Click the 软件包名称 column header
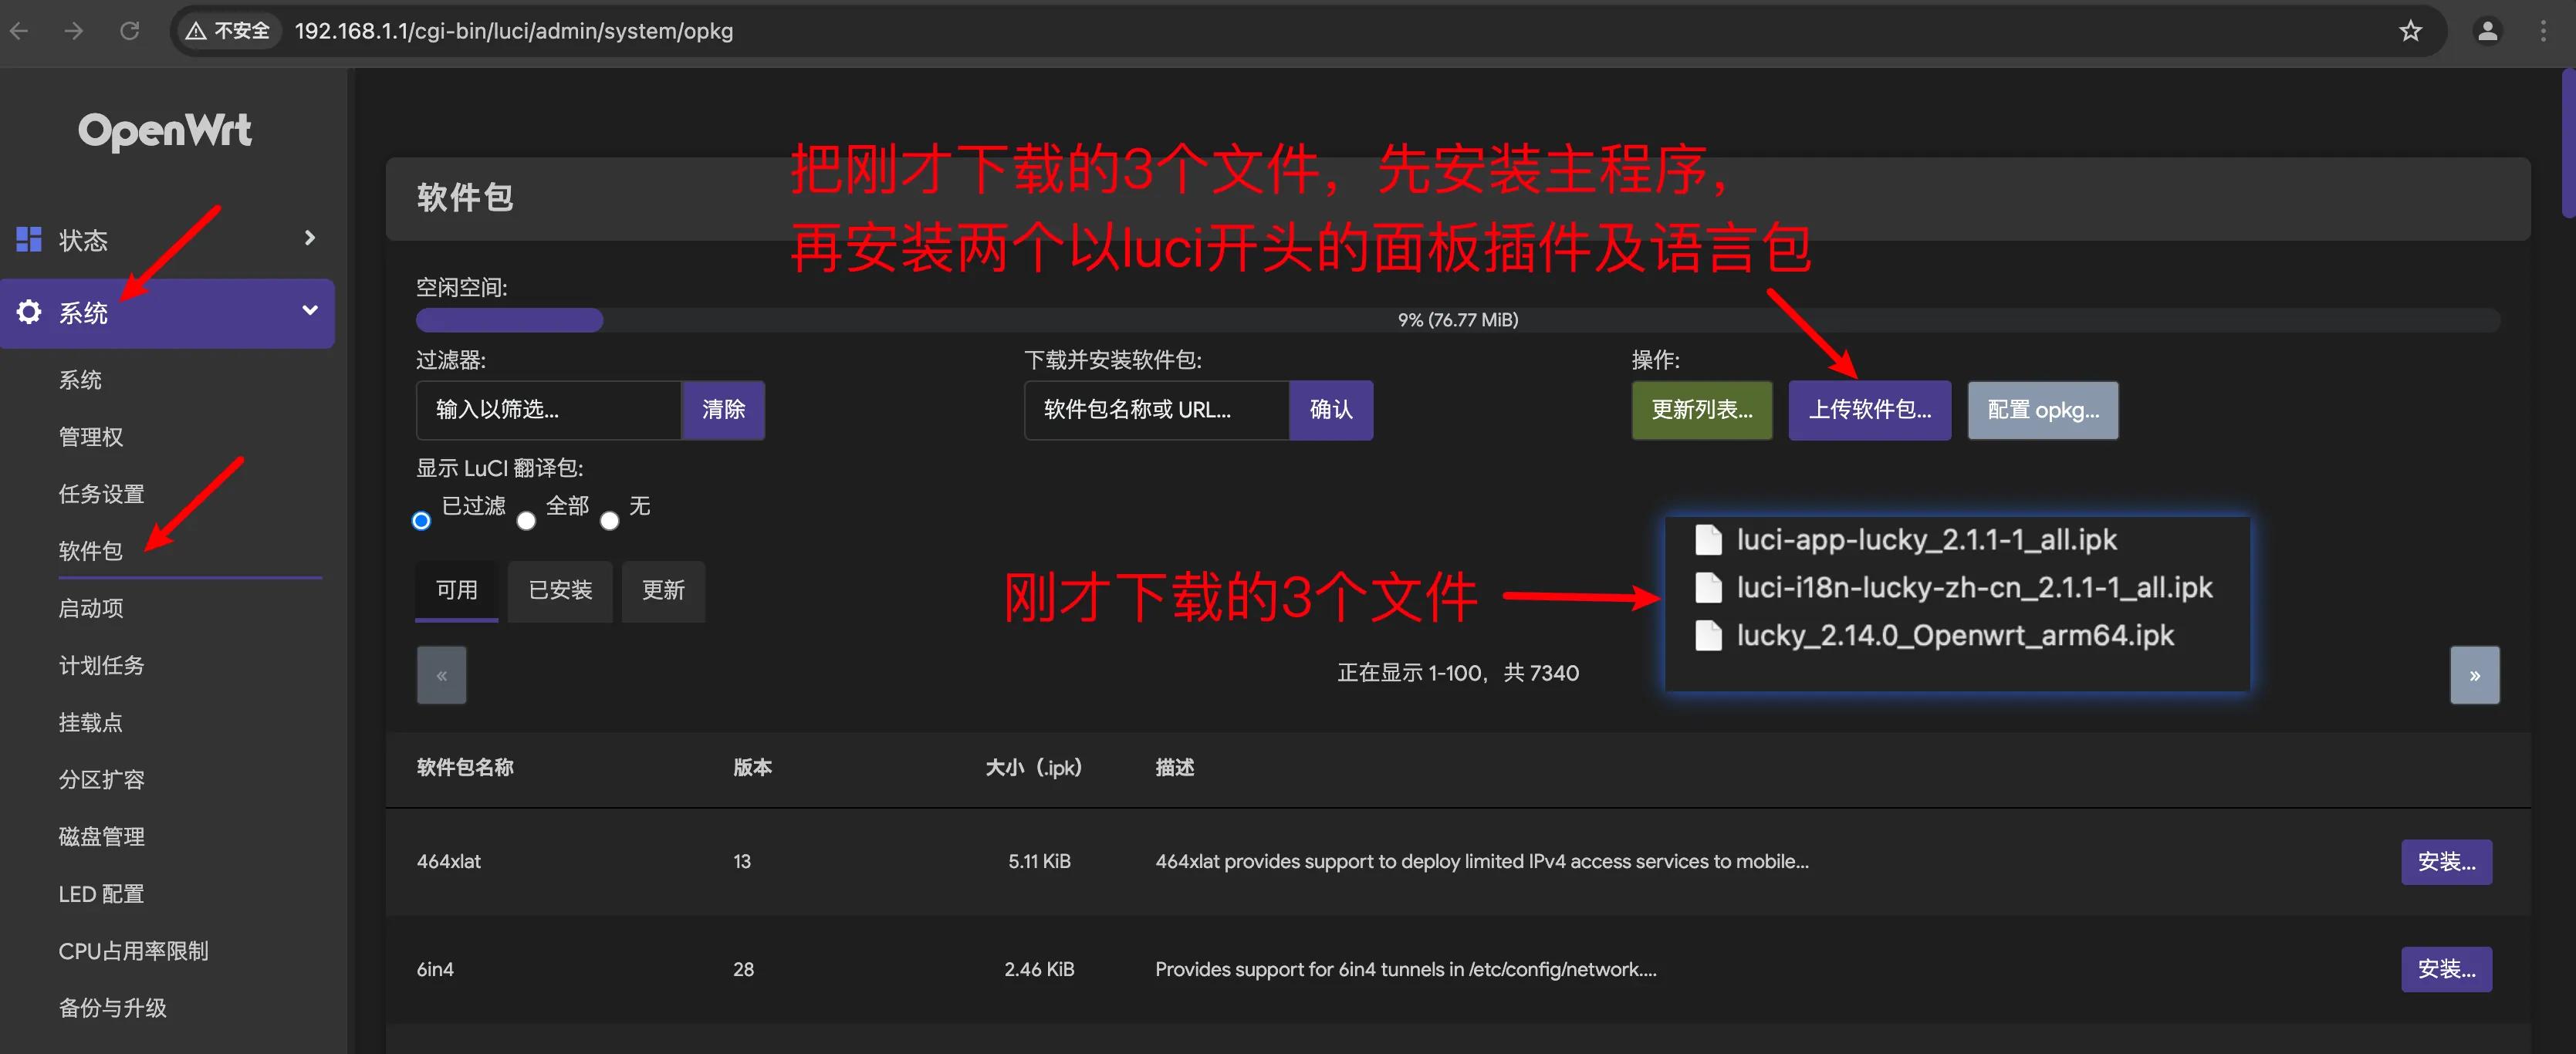The height and width of the screenshot is (1054, 2576). [x=465, y=767]
